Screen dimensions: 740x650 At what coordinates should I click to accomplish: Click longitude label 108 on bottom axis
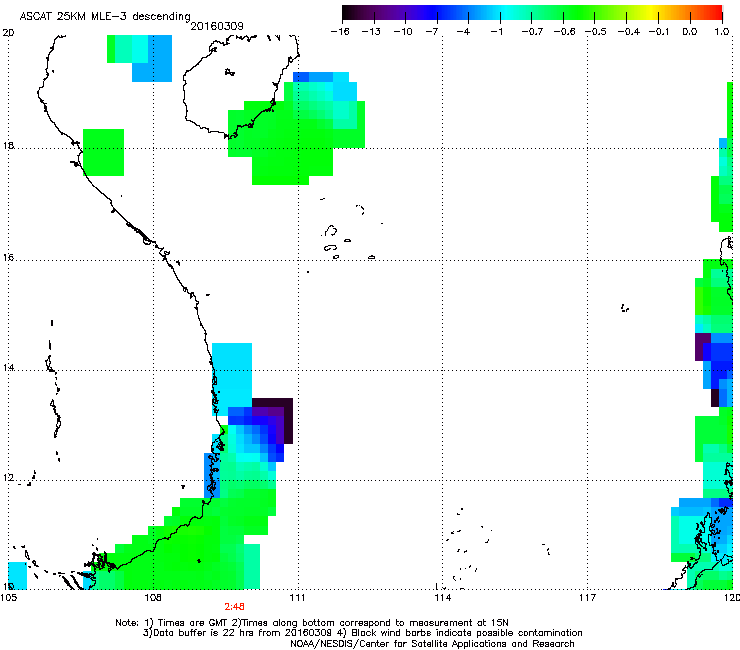(x=153, y=598)
